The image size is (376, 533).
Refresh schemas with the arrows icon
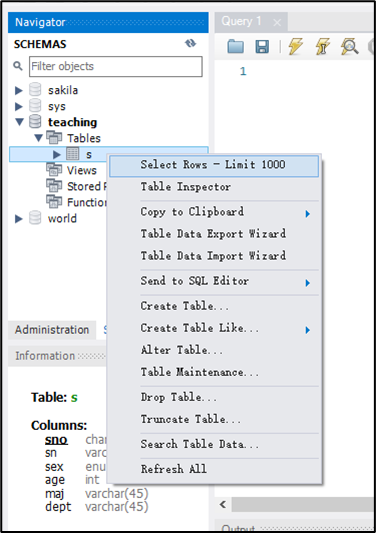pos(190,44)
